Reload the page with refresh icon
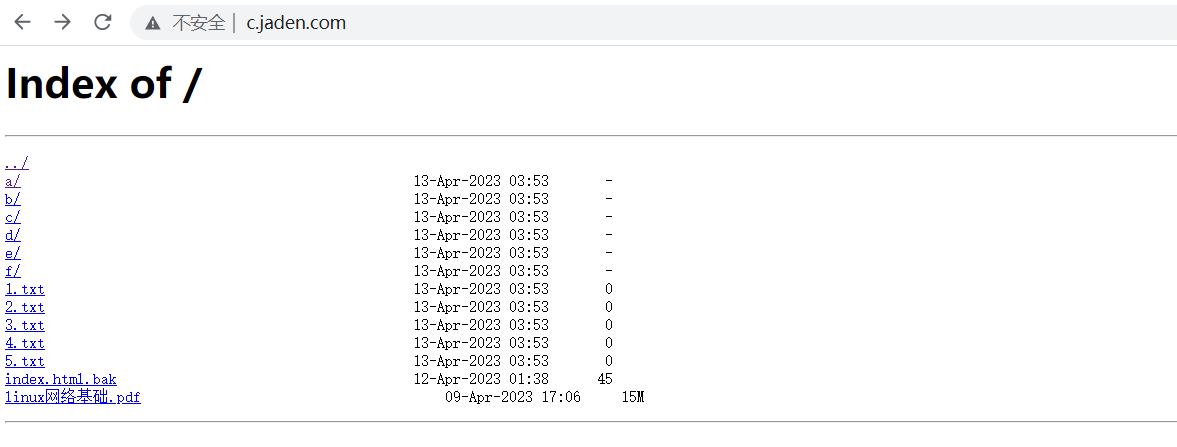 [x=102, y=22]
